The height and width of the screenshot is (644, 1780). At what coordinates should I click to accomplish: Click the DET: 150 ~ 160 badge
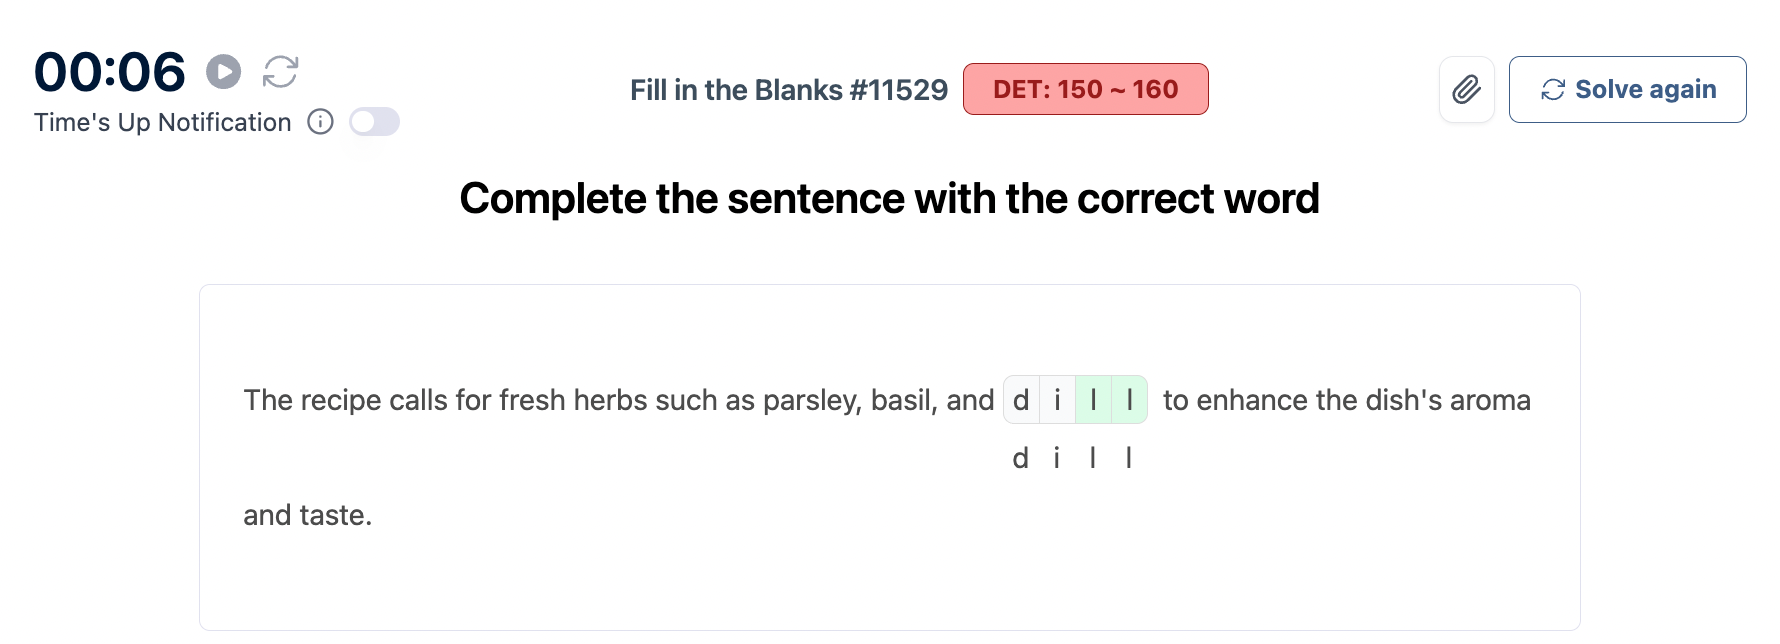(1085, 89)
